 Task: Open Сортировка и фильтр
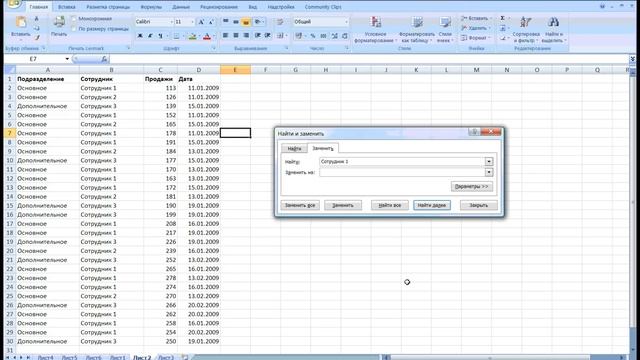[x=526, y=29]
